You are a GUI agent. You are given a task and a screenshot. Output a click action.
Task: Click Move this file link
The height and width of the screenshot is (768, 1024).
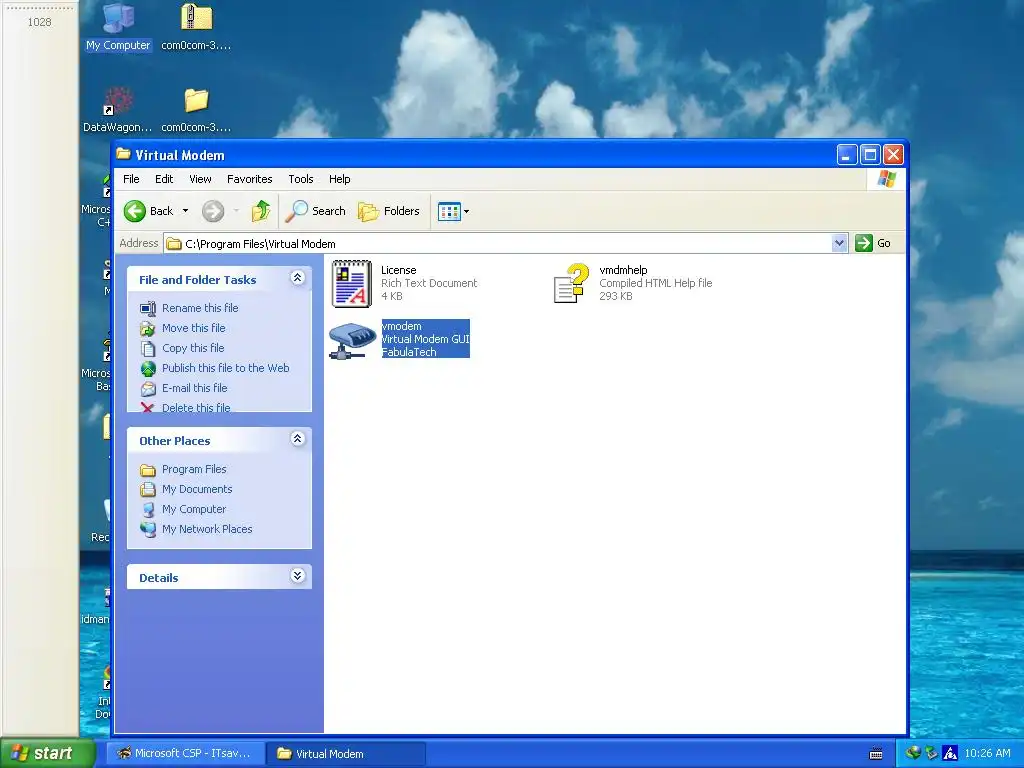pyautogui.click(x=194, y=328)
